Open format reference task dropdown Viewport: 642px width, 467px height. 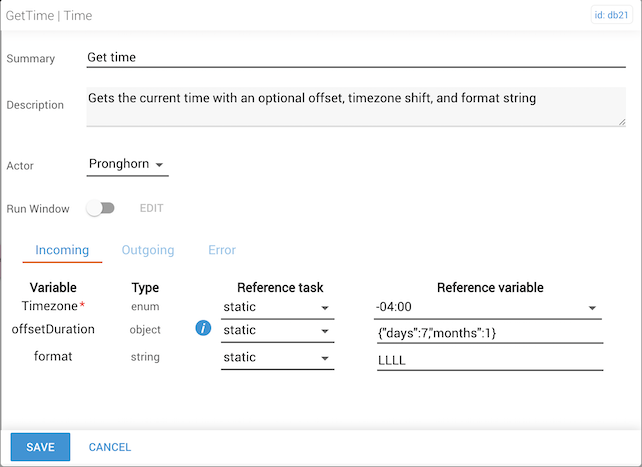(x=276, y=357)
